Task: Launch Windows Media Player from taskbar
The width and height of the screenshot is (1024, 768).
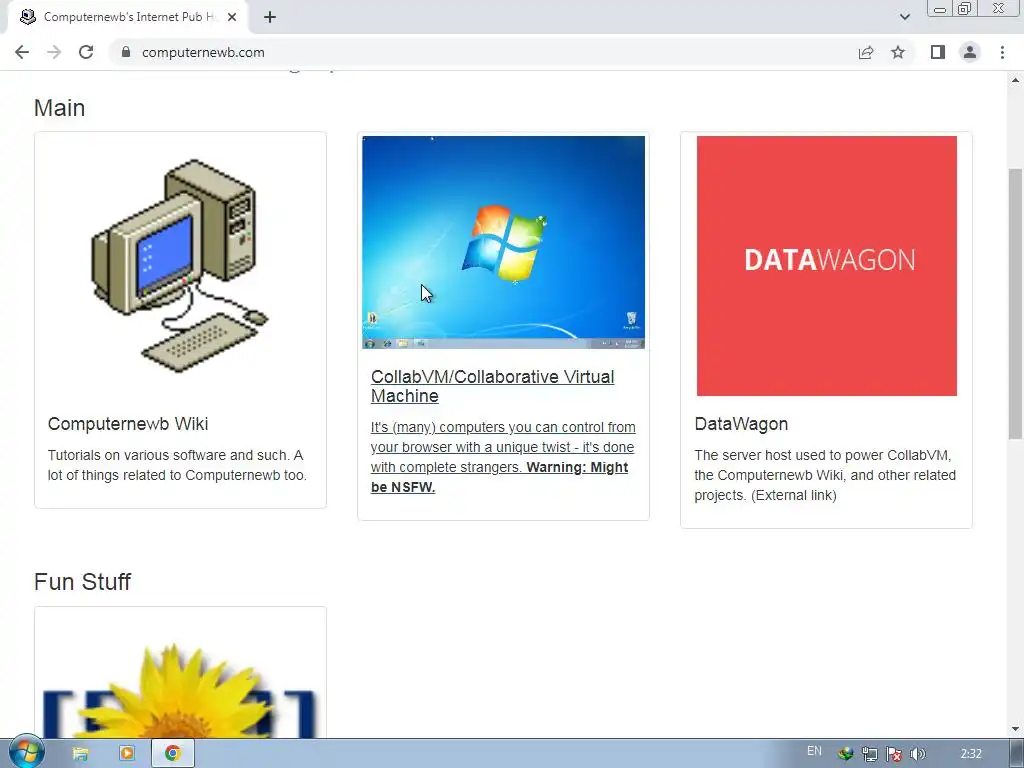Action: click(x=127, y=754)
